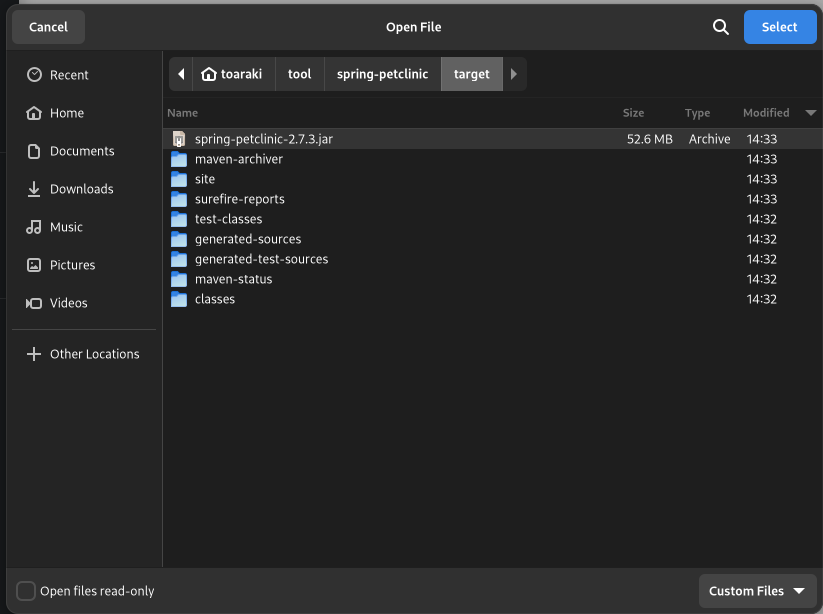The width and height of the screenshot is (823, 614).
Task: Enable Open files read-only checkbox
Action: point(26,591)
